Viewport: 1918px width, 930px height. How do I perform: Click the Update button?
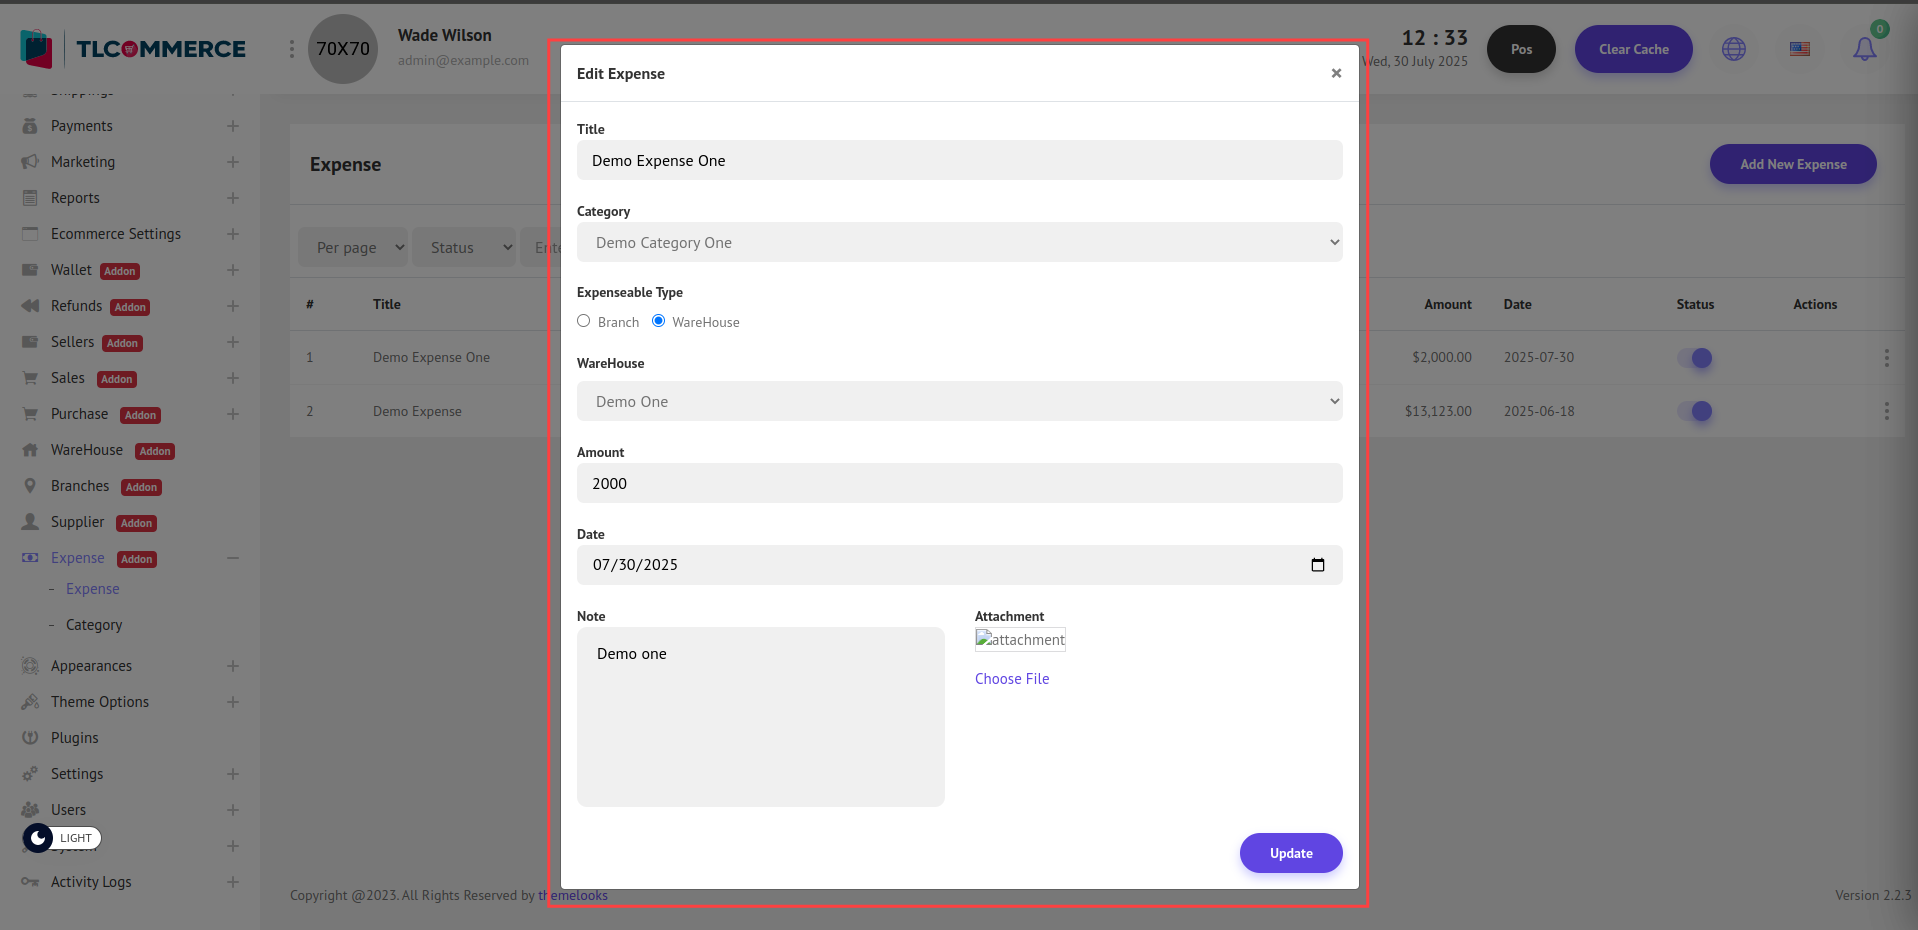[1290, 853]
